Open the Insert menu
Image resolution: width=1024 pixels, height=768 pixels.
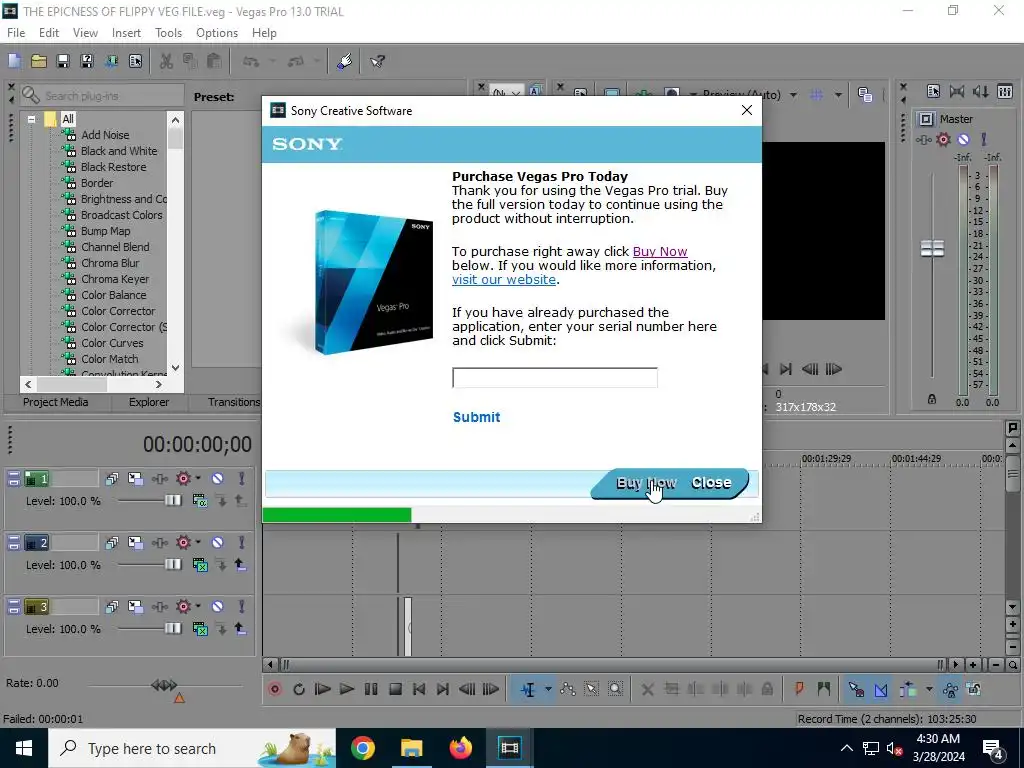point(126,33)
